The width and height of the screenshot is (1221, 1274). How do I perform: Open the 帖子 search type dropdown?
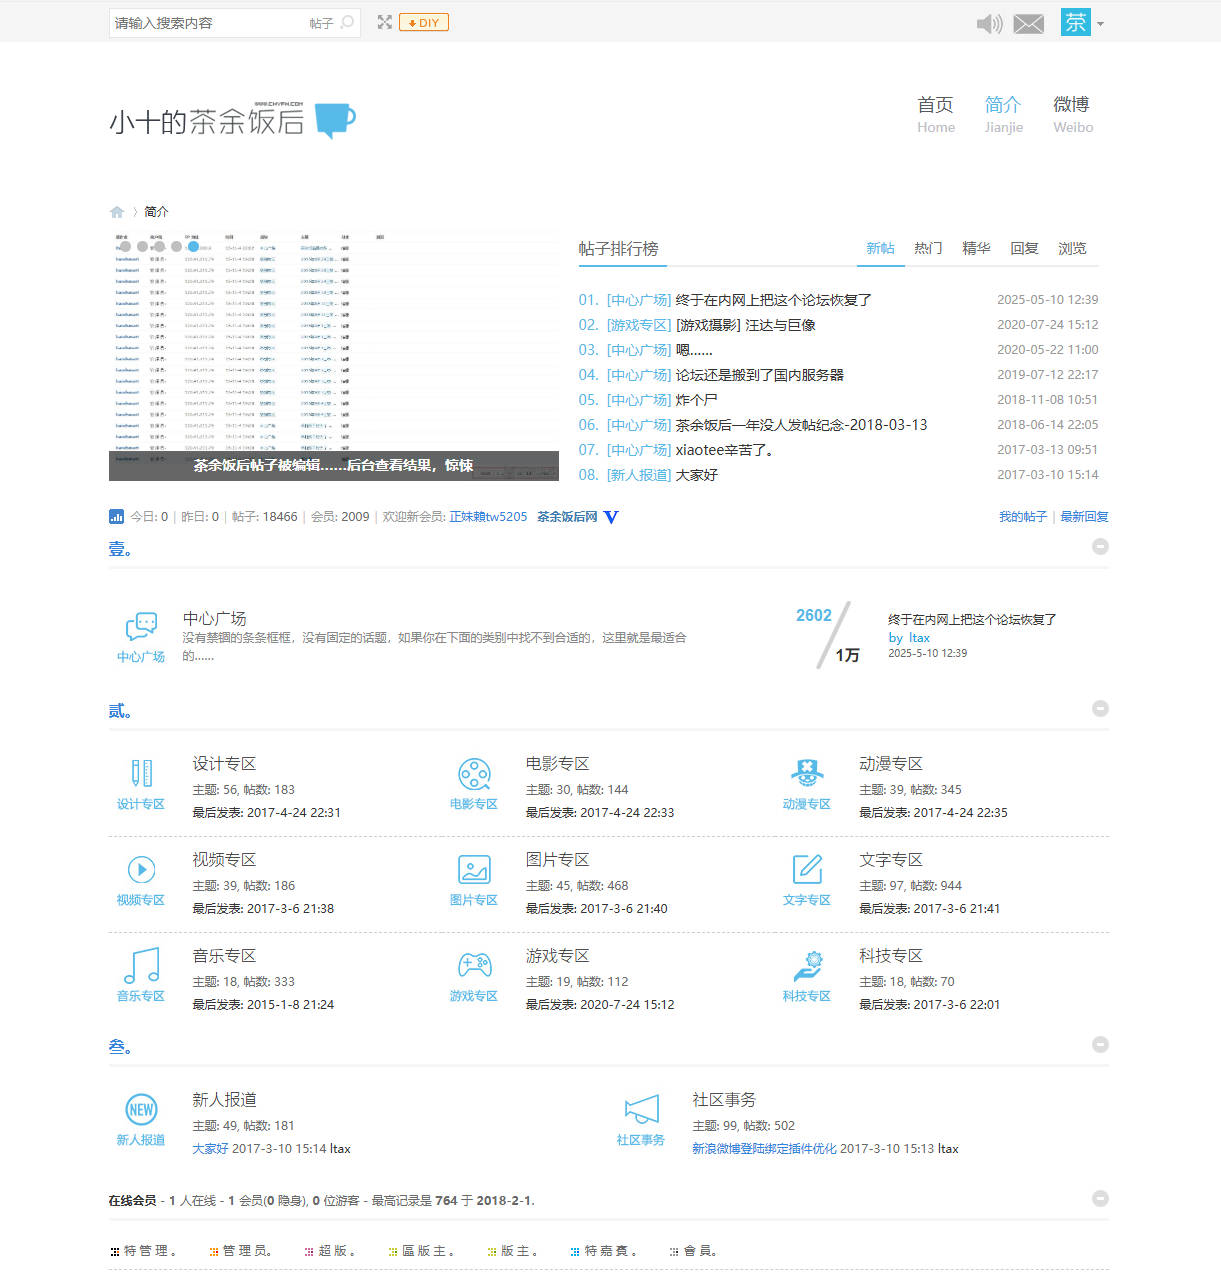coord(321,23)
